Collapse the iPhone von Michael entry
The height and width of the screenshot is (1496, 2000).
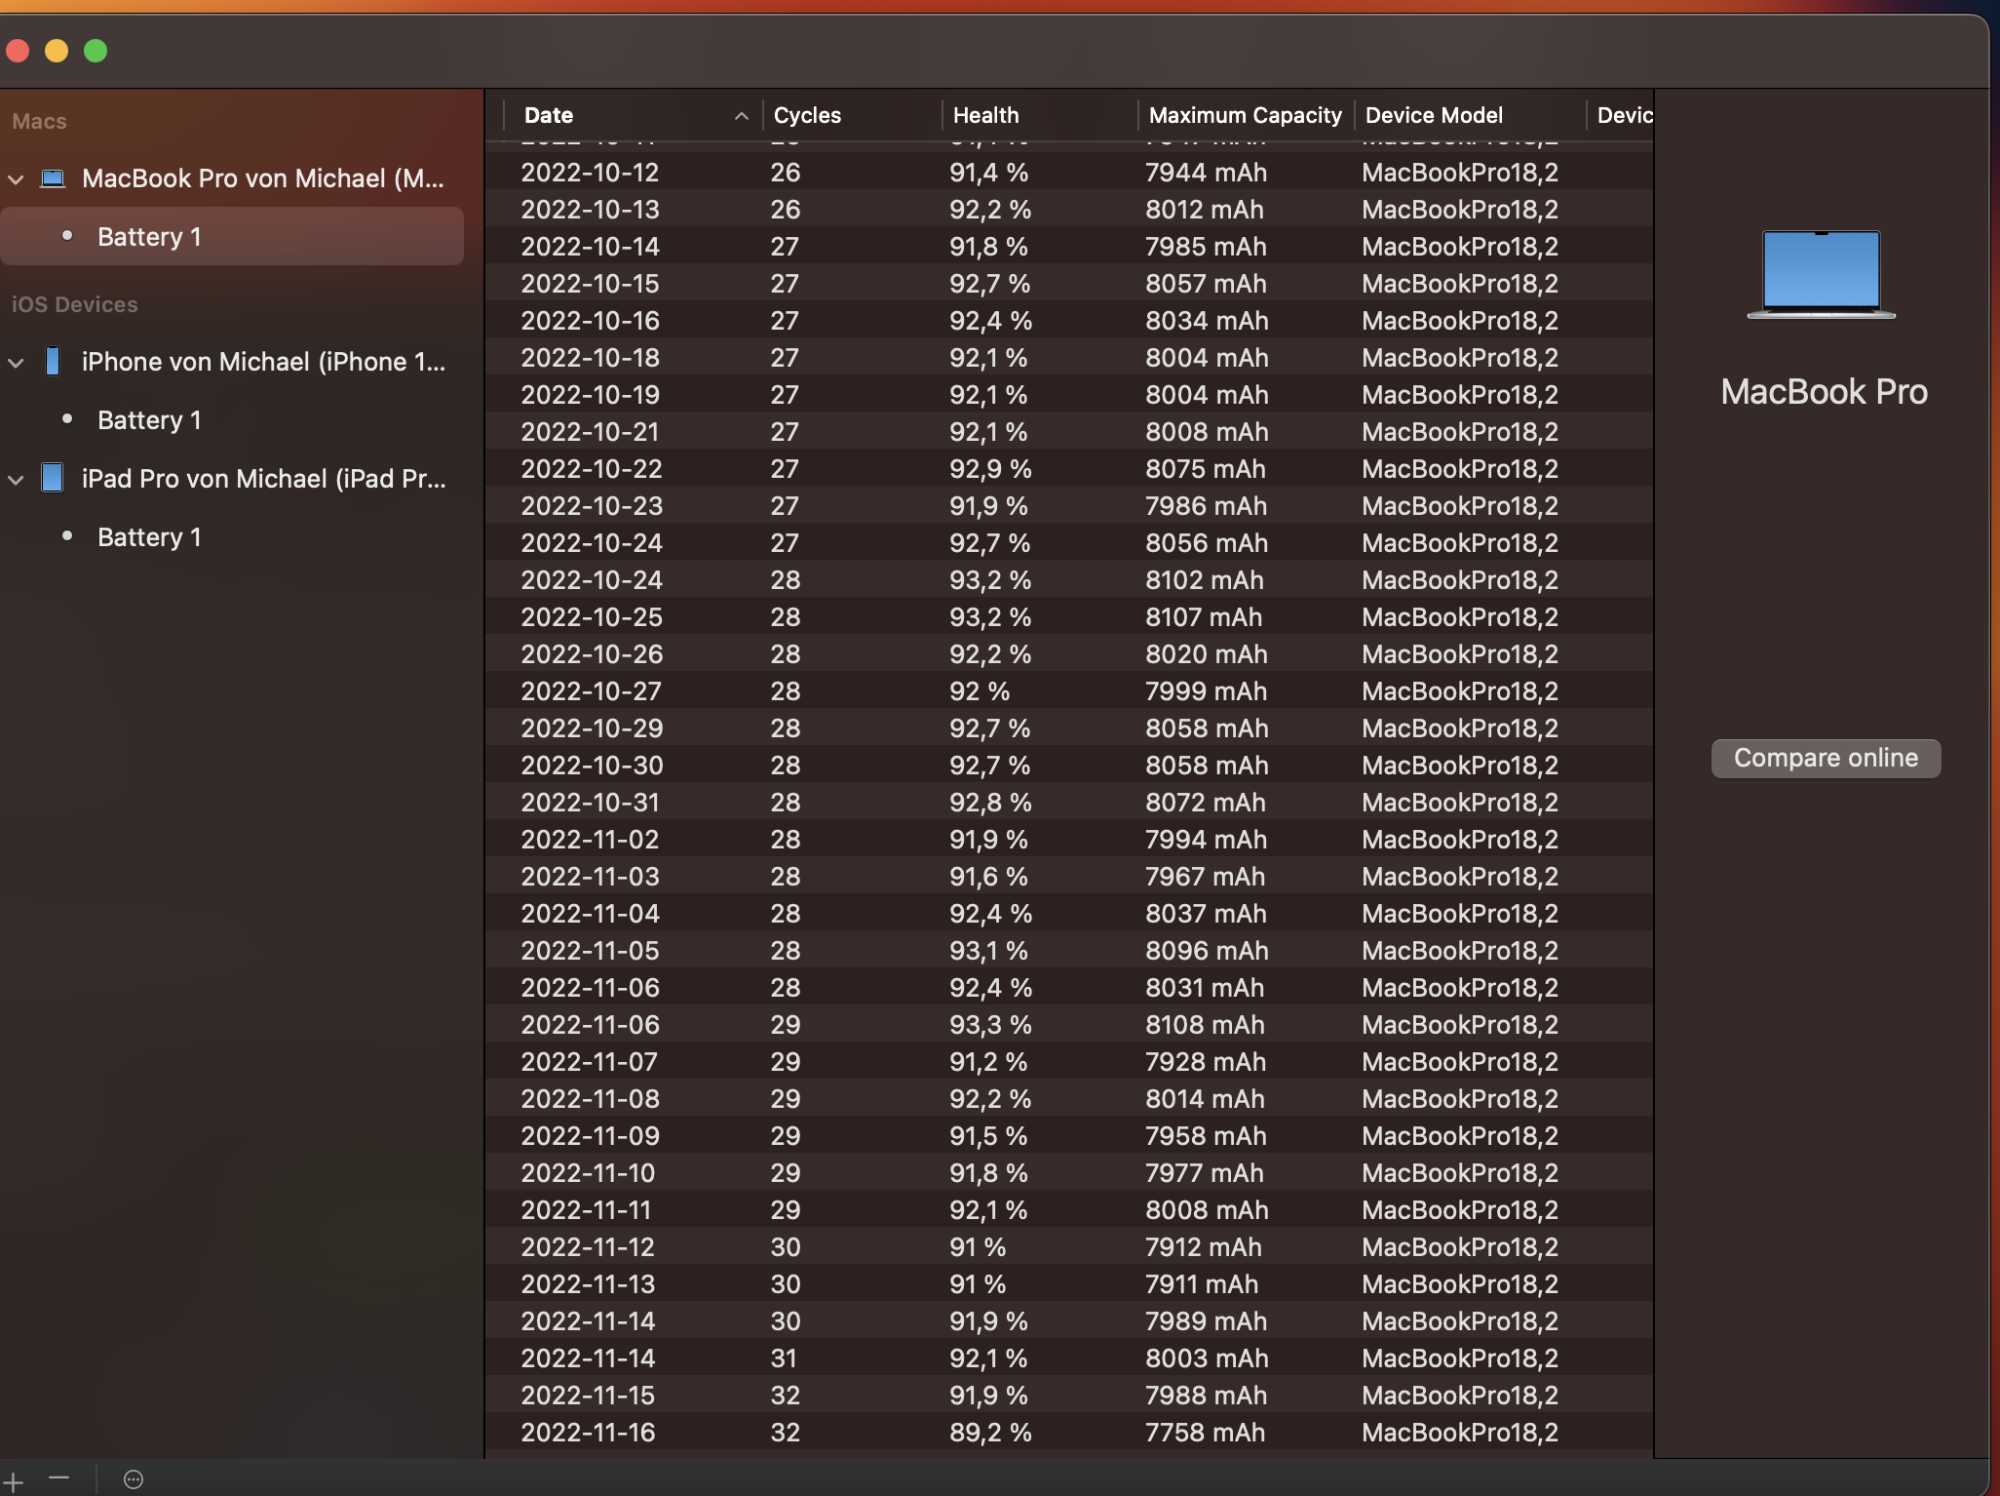(x=16, y=363)
